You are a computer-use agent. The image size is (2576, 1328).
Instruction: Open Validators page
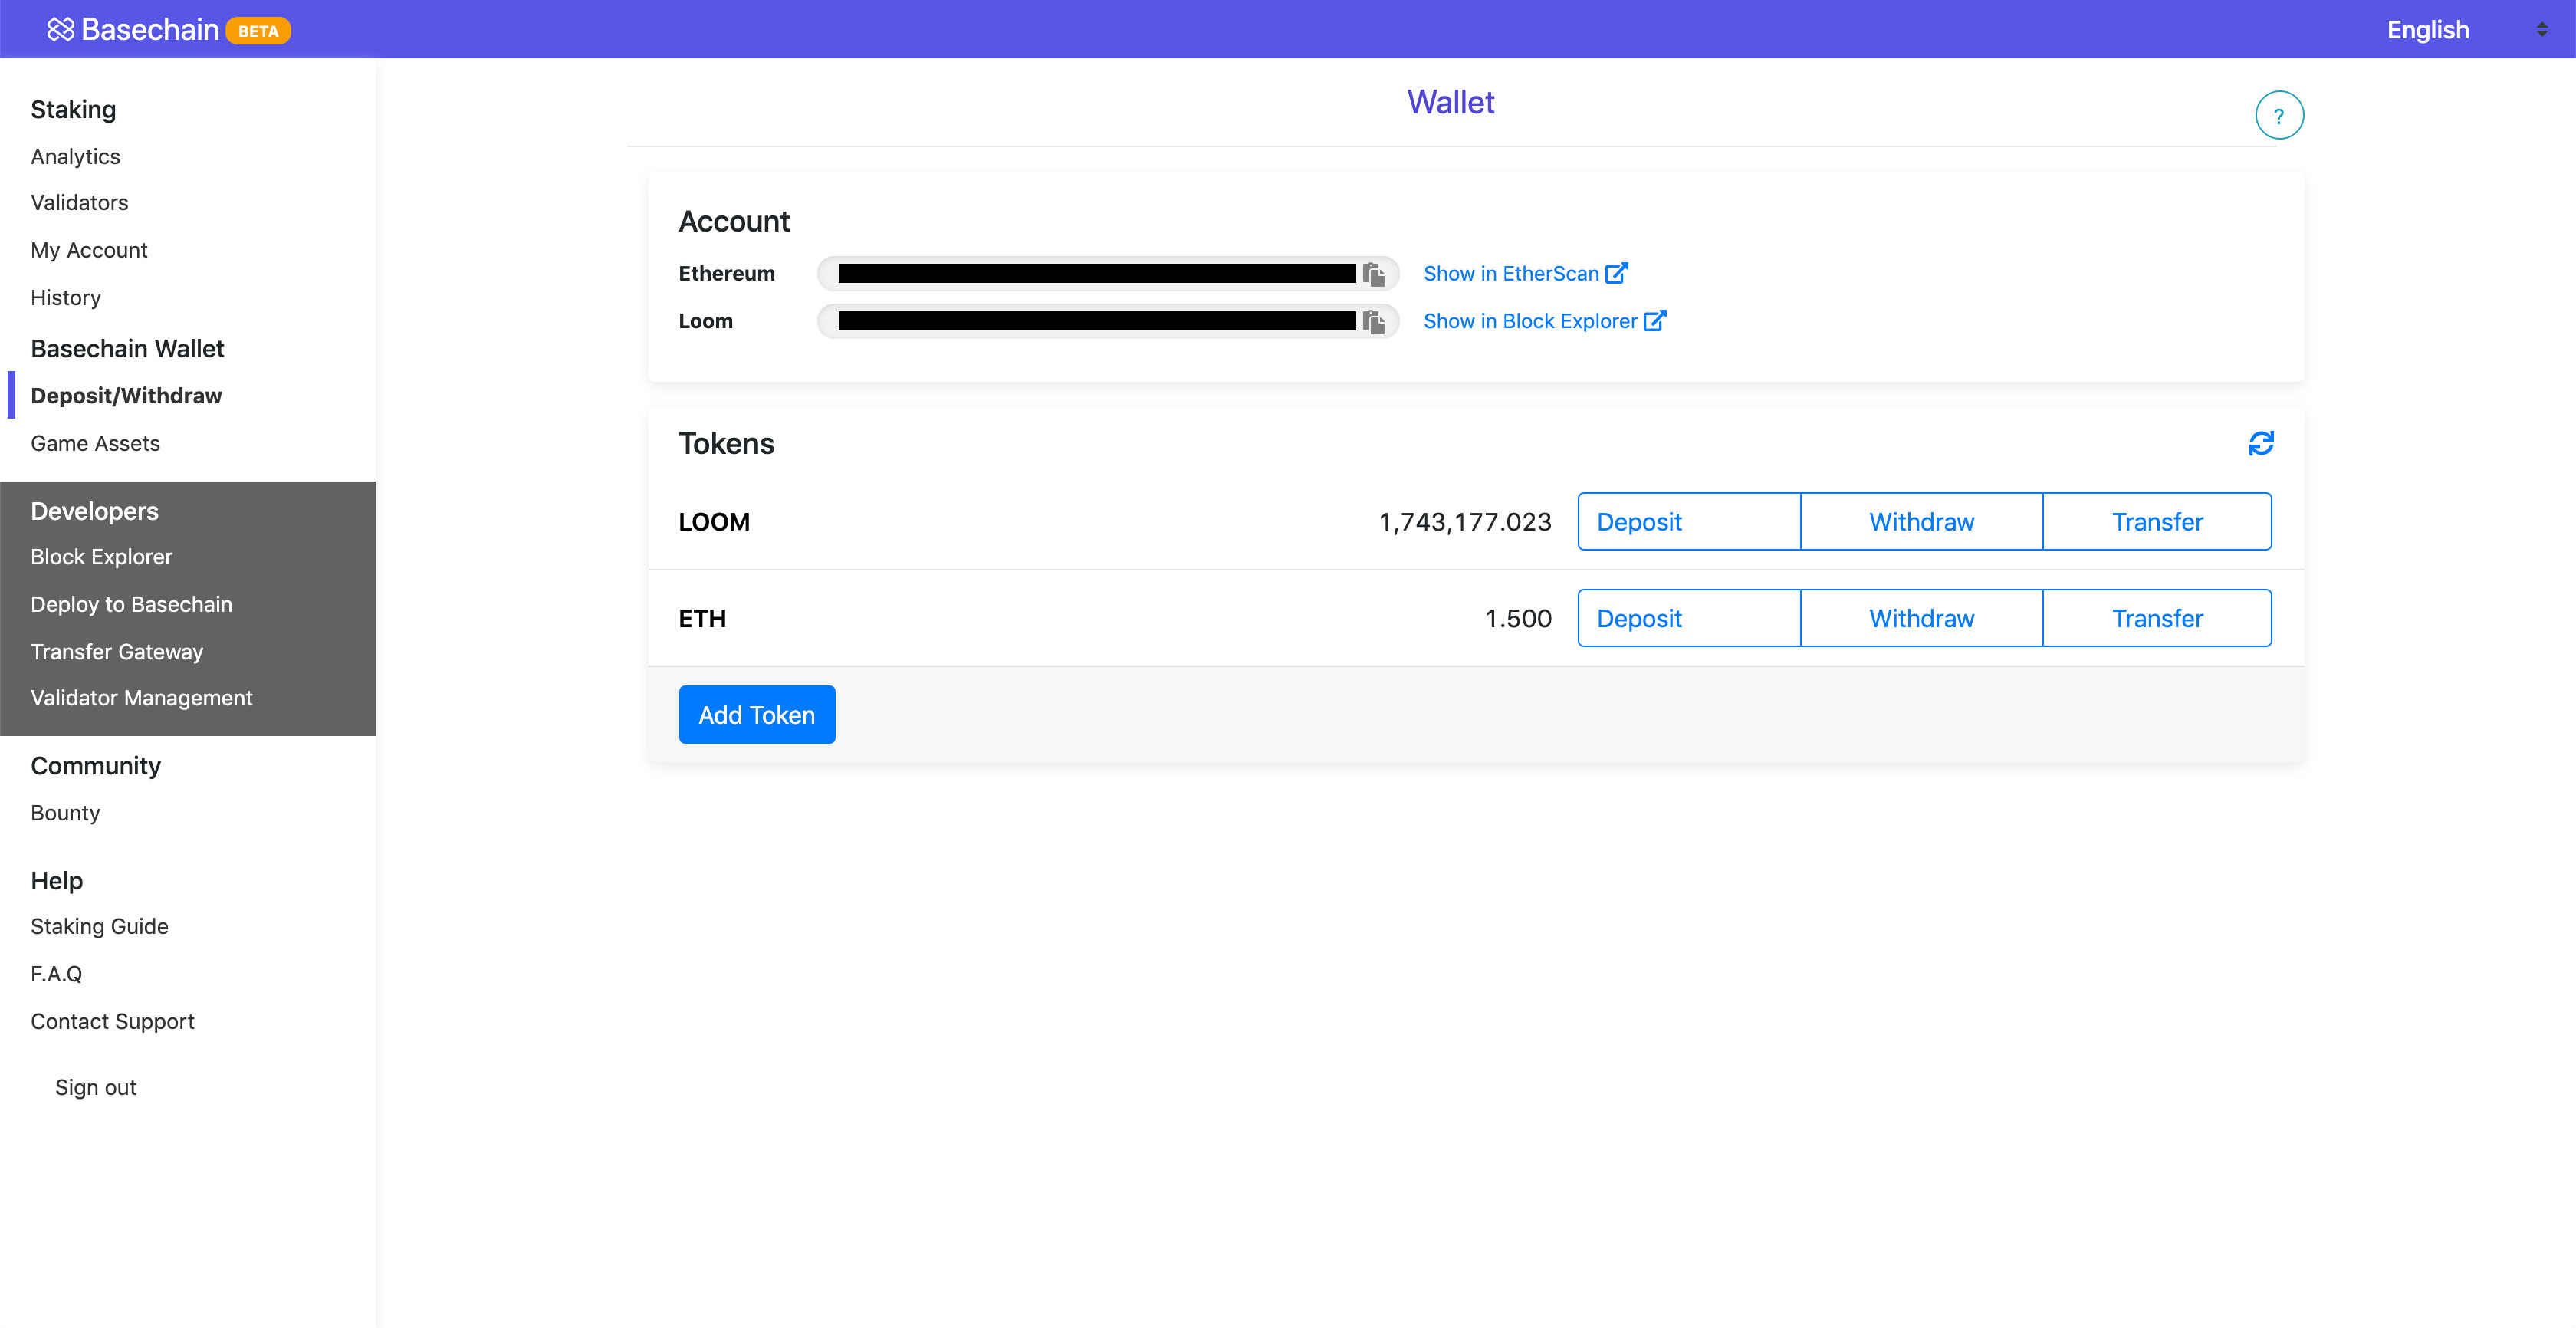pos(79,203)
